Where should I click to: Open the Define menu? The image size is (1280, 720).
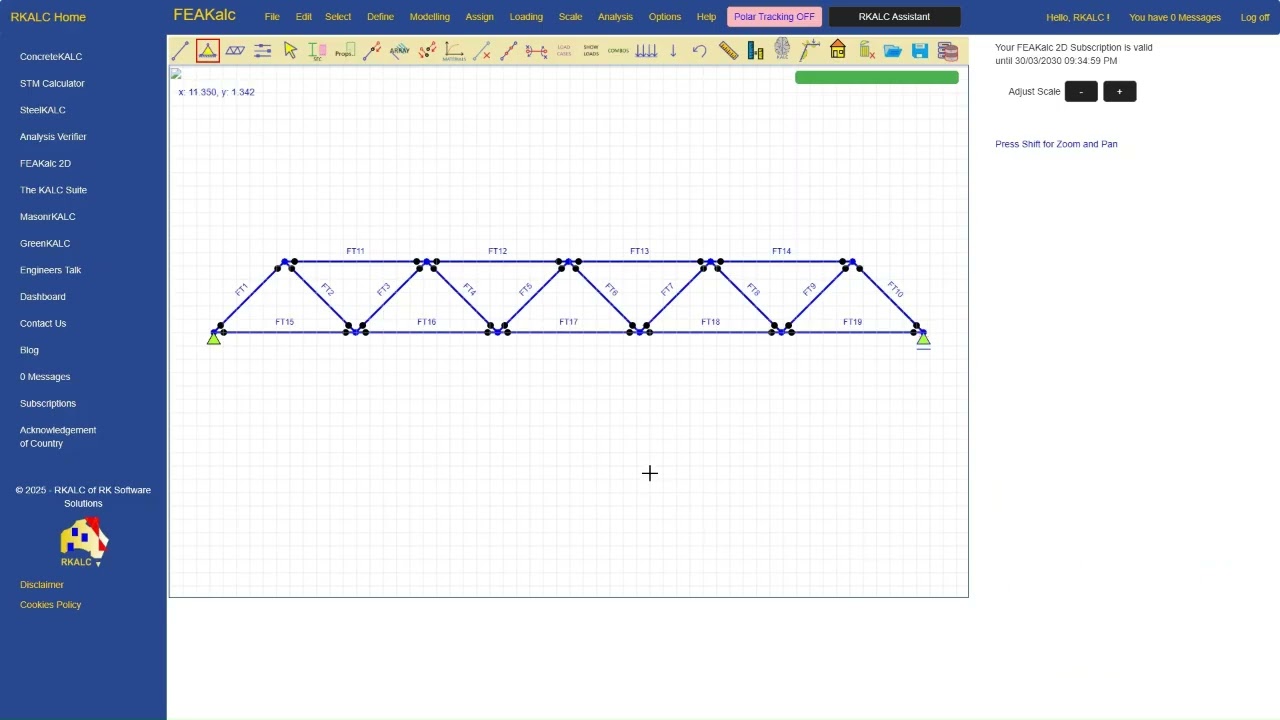point(380,17)
